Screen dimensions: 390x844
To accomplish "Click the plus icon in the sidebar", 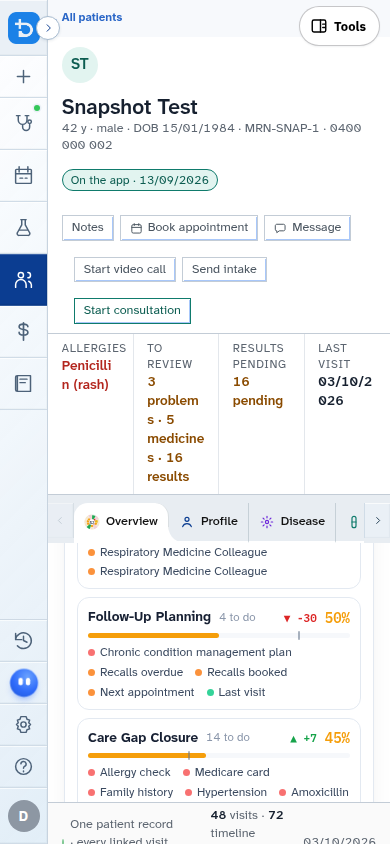I will coord(23,76).
